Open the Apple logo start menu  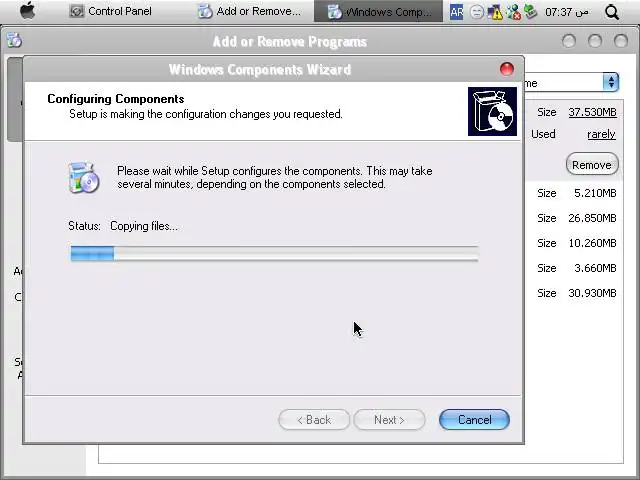click(x=27, y=11)
